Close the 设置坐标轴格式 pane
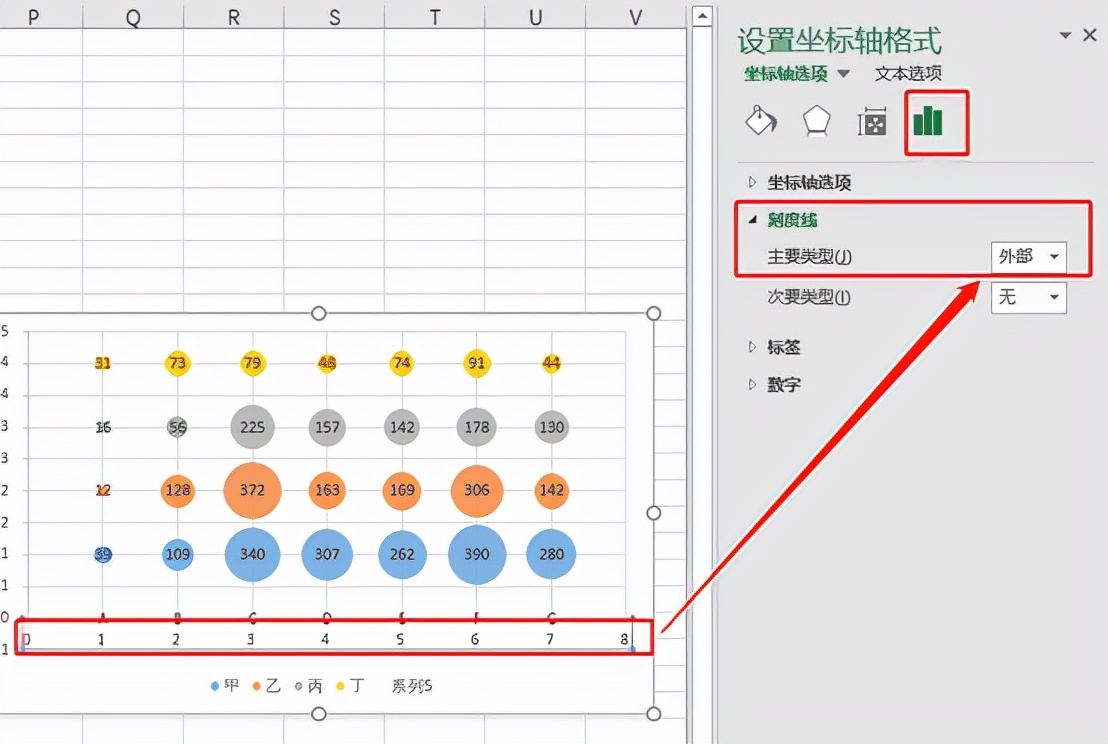 (1090, 34)
